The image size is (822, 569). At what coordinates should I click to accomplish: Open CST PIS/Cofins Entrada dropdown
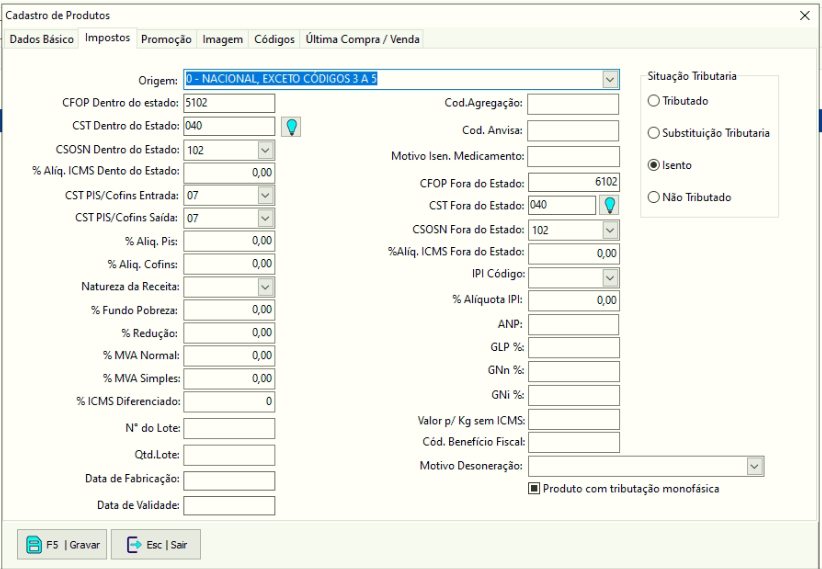265,195
